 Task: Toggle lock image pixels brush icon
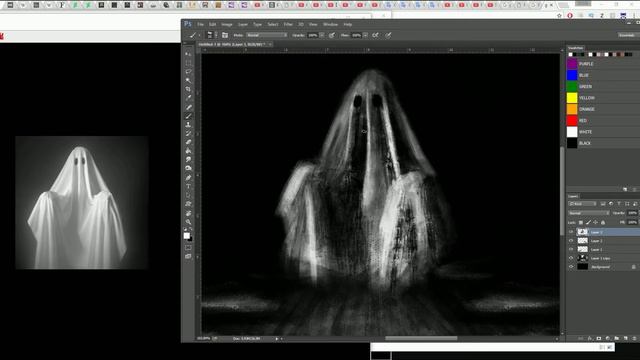(588, 222)
